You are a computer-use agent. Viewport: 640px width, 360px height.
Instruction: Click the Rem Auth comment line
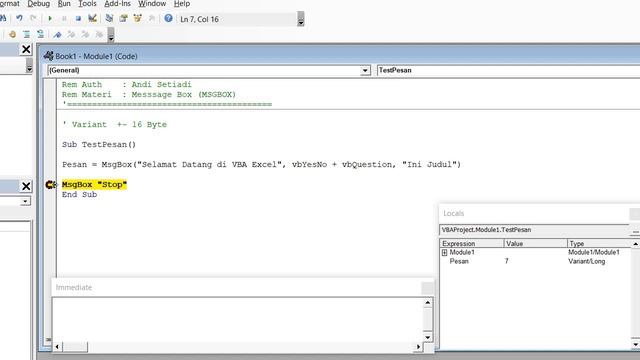click(127, 84)
